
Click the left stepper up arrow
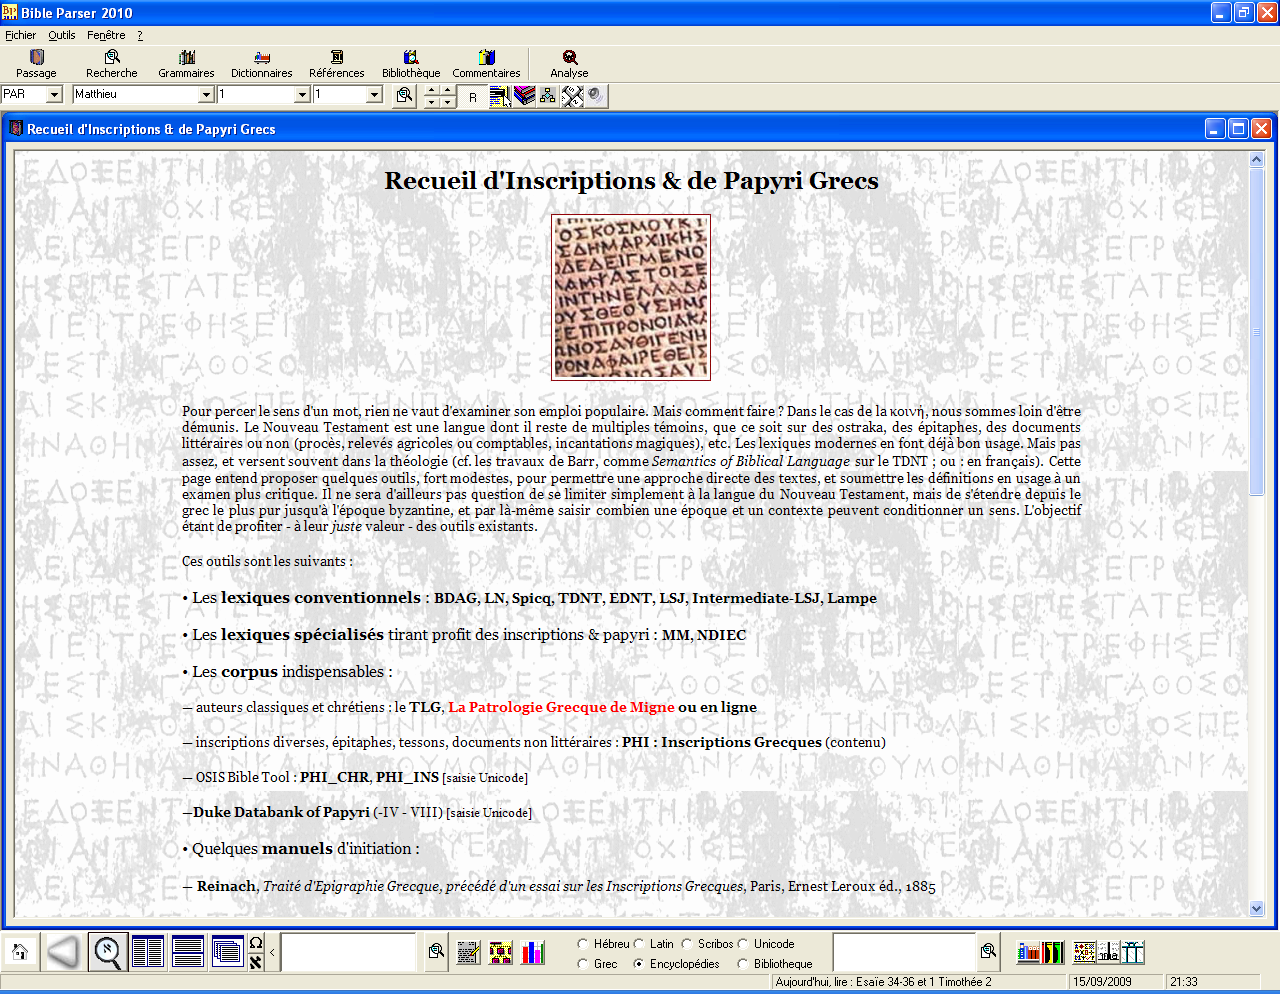(x=431, y=90)
